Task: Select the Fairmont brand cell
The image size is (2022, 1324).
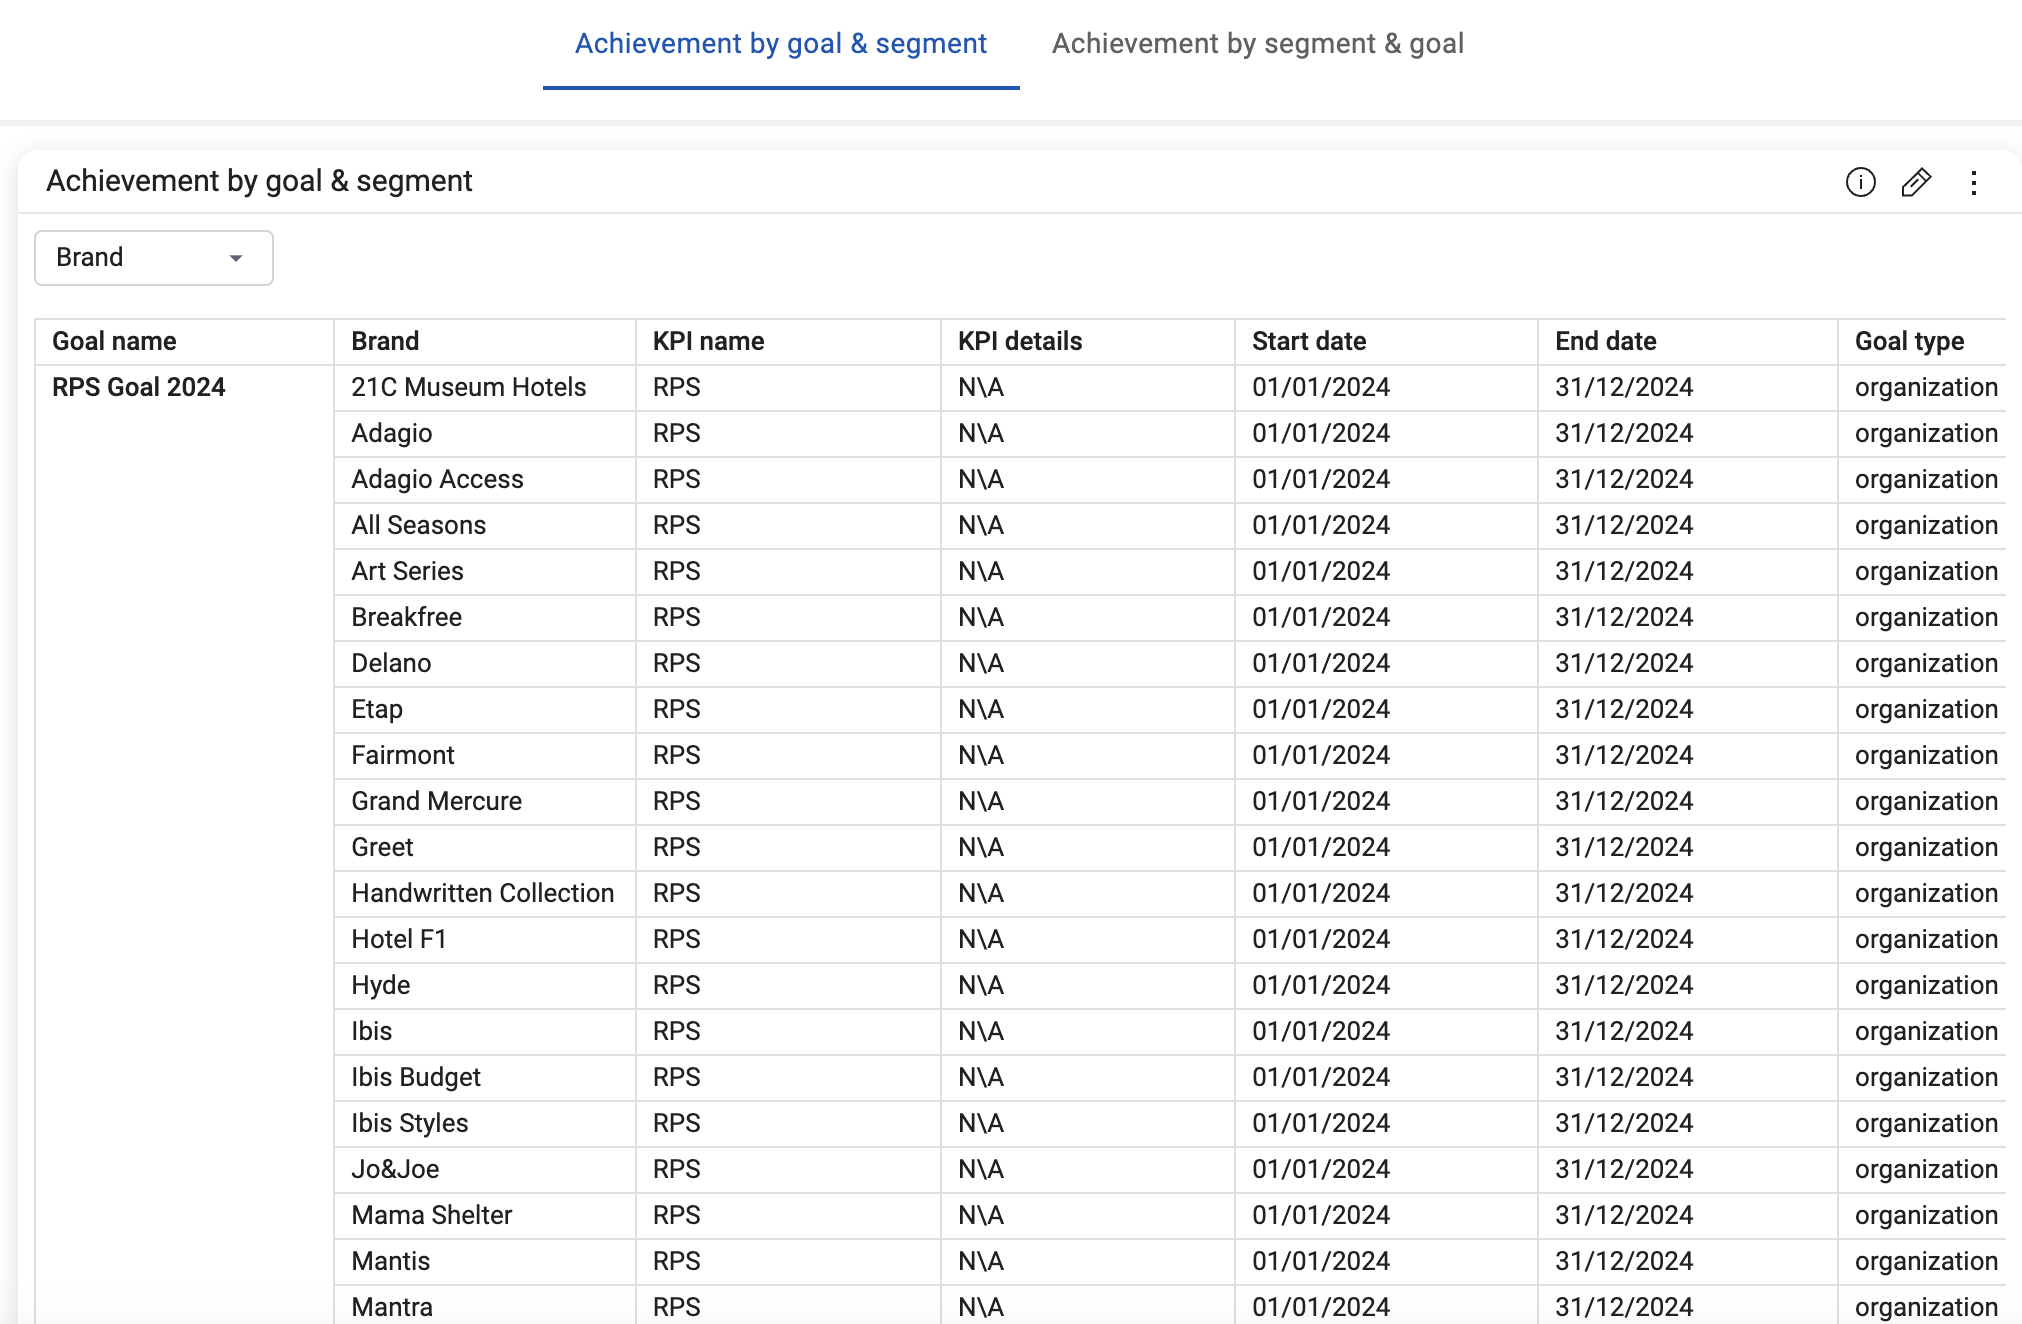Action: click(402, 755)
